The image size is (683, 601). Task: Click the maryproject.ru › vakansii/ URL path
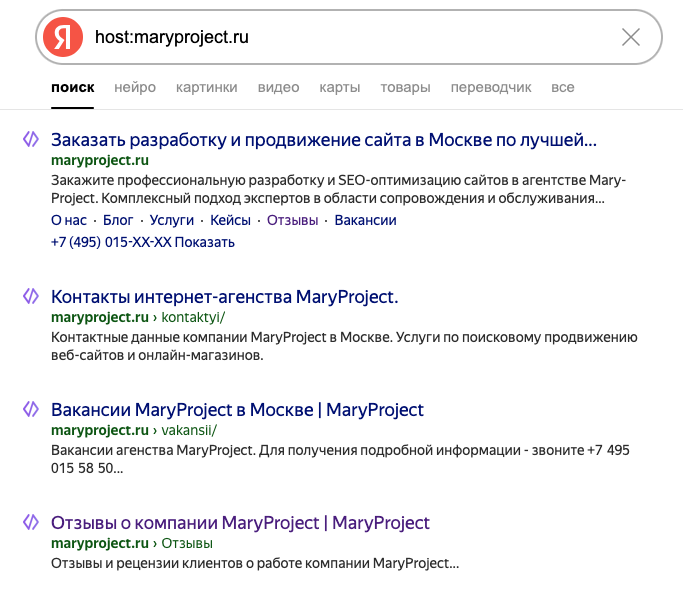coord(134,430)
